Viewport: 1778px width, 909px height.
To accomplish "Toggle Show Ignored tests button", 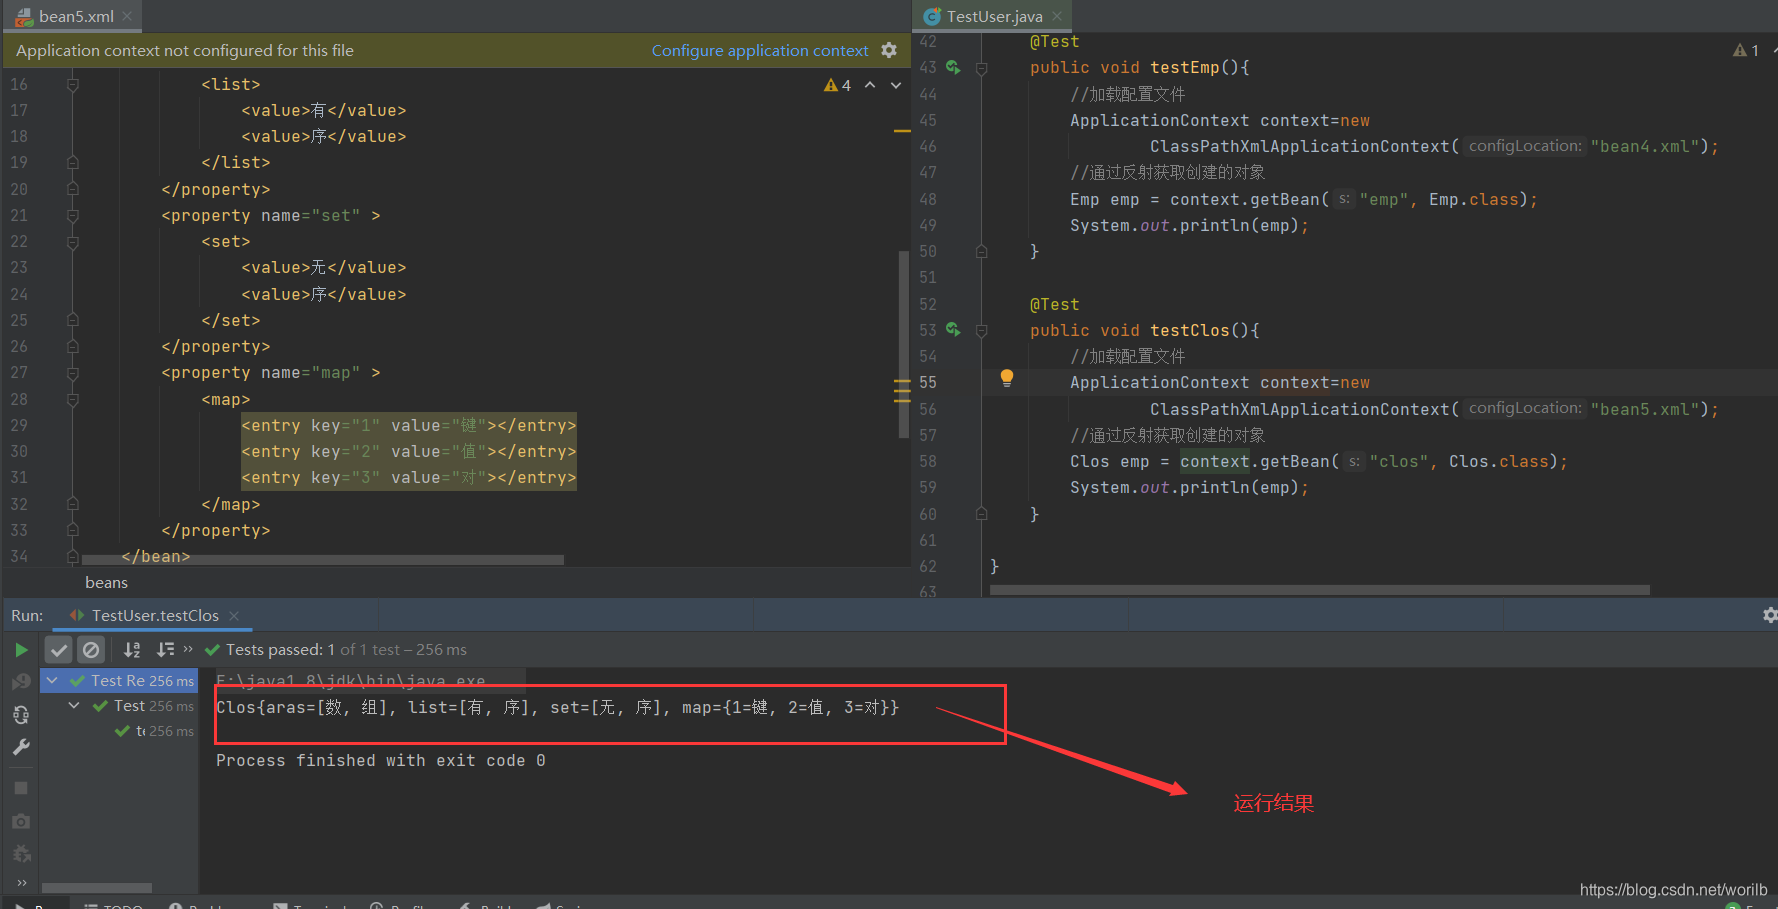I will (x=91, y=650).
